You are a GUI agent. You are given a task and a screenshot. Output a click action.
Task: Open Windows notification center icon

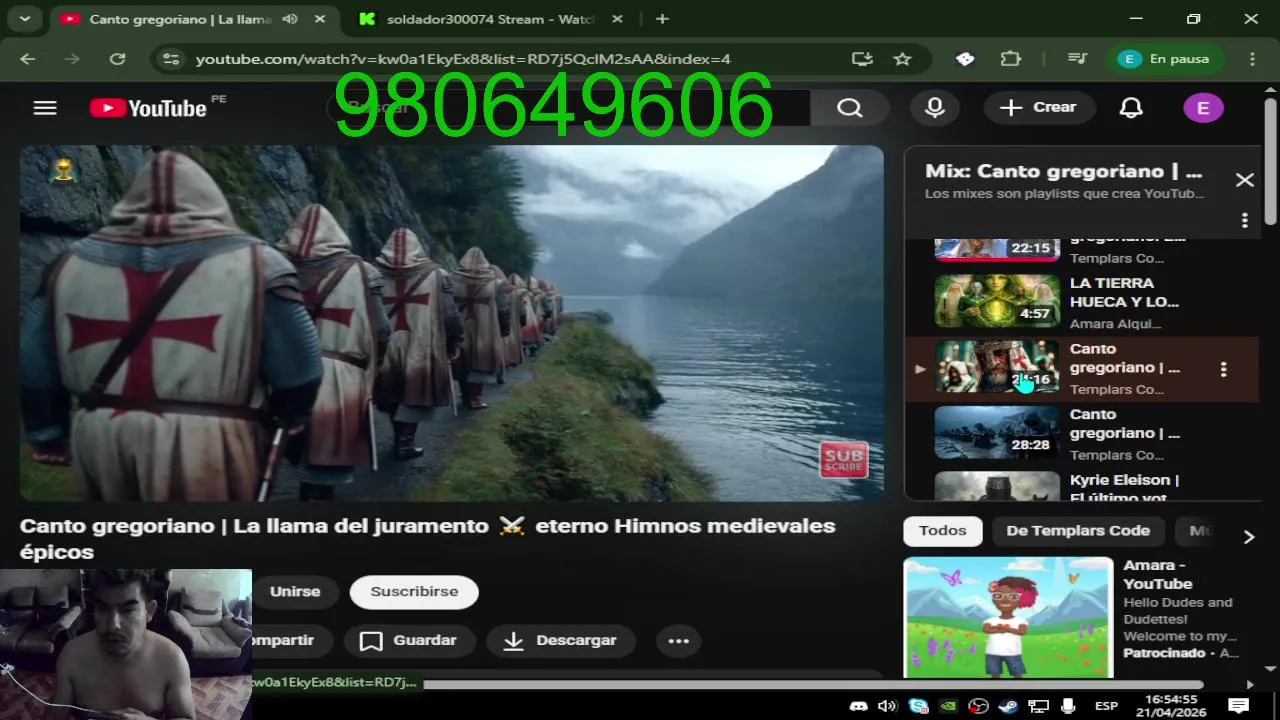(x=1238, y=706)
